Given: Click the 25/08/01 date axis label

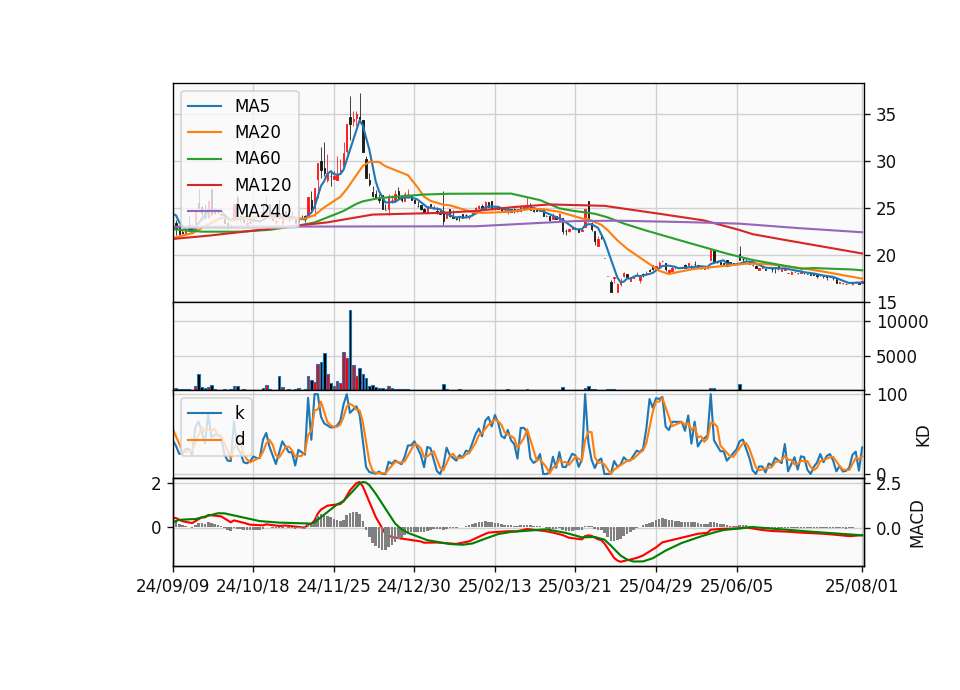Looking at the screenshot, I should click(861, 587).
